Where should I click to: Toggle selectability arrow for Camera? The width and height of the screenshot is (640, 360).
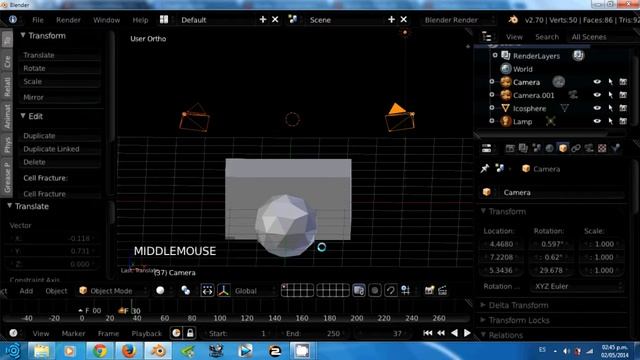coord(610,82)
